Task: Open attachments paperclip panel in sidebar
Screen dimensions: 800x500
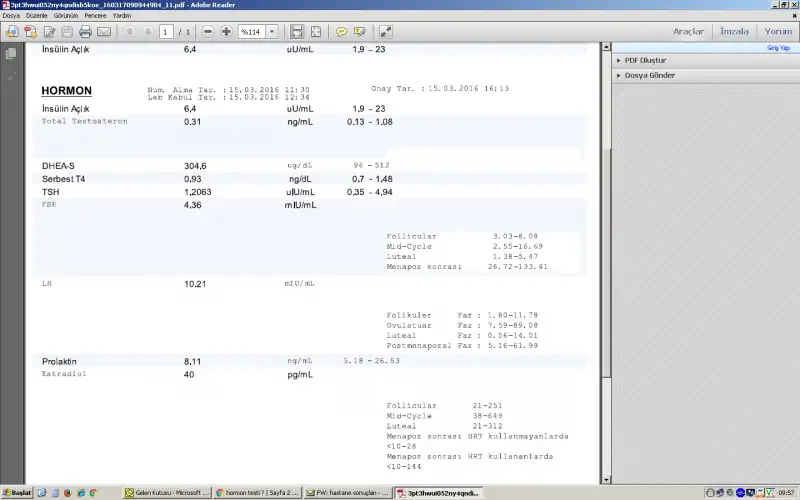Action: click(11, 78)
